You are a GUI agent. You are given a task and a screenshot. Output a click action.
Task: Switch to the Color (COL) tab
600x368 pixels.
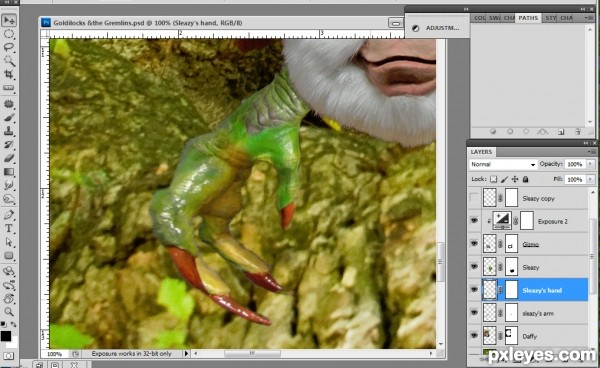pos(479,18)
